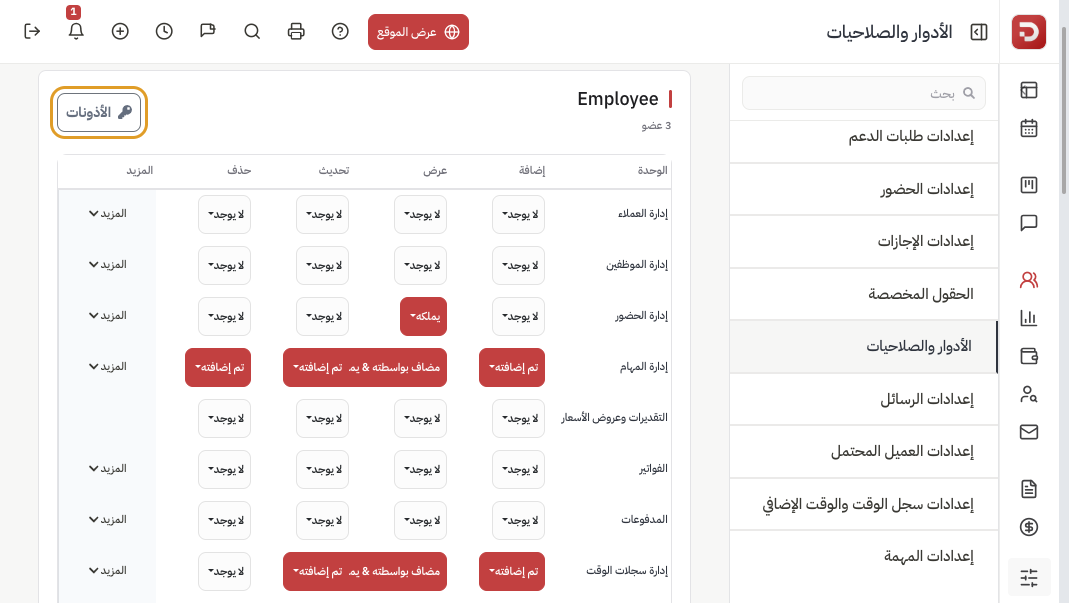Expand المزيد for الفواتير row
1069x603 pixels.
tap(108, 469)
